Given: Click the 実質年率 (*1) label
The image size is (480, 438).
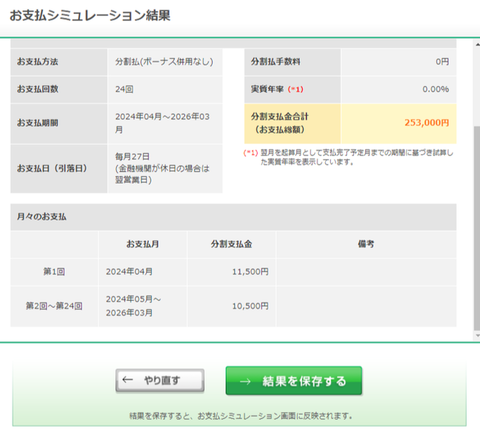Looking at the screenshot, I should (277, 89).
